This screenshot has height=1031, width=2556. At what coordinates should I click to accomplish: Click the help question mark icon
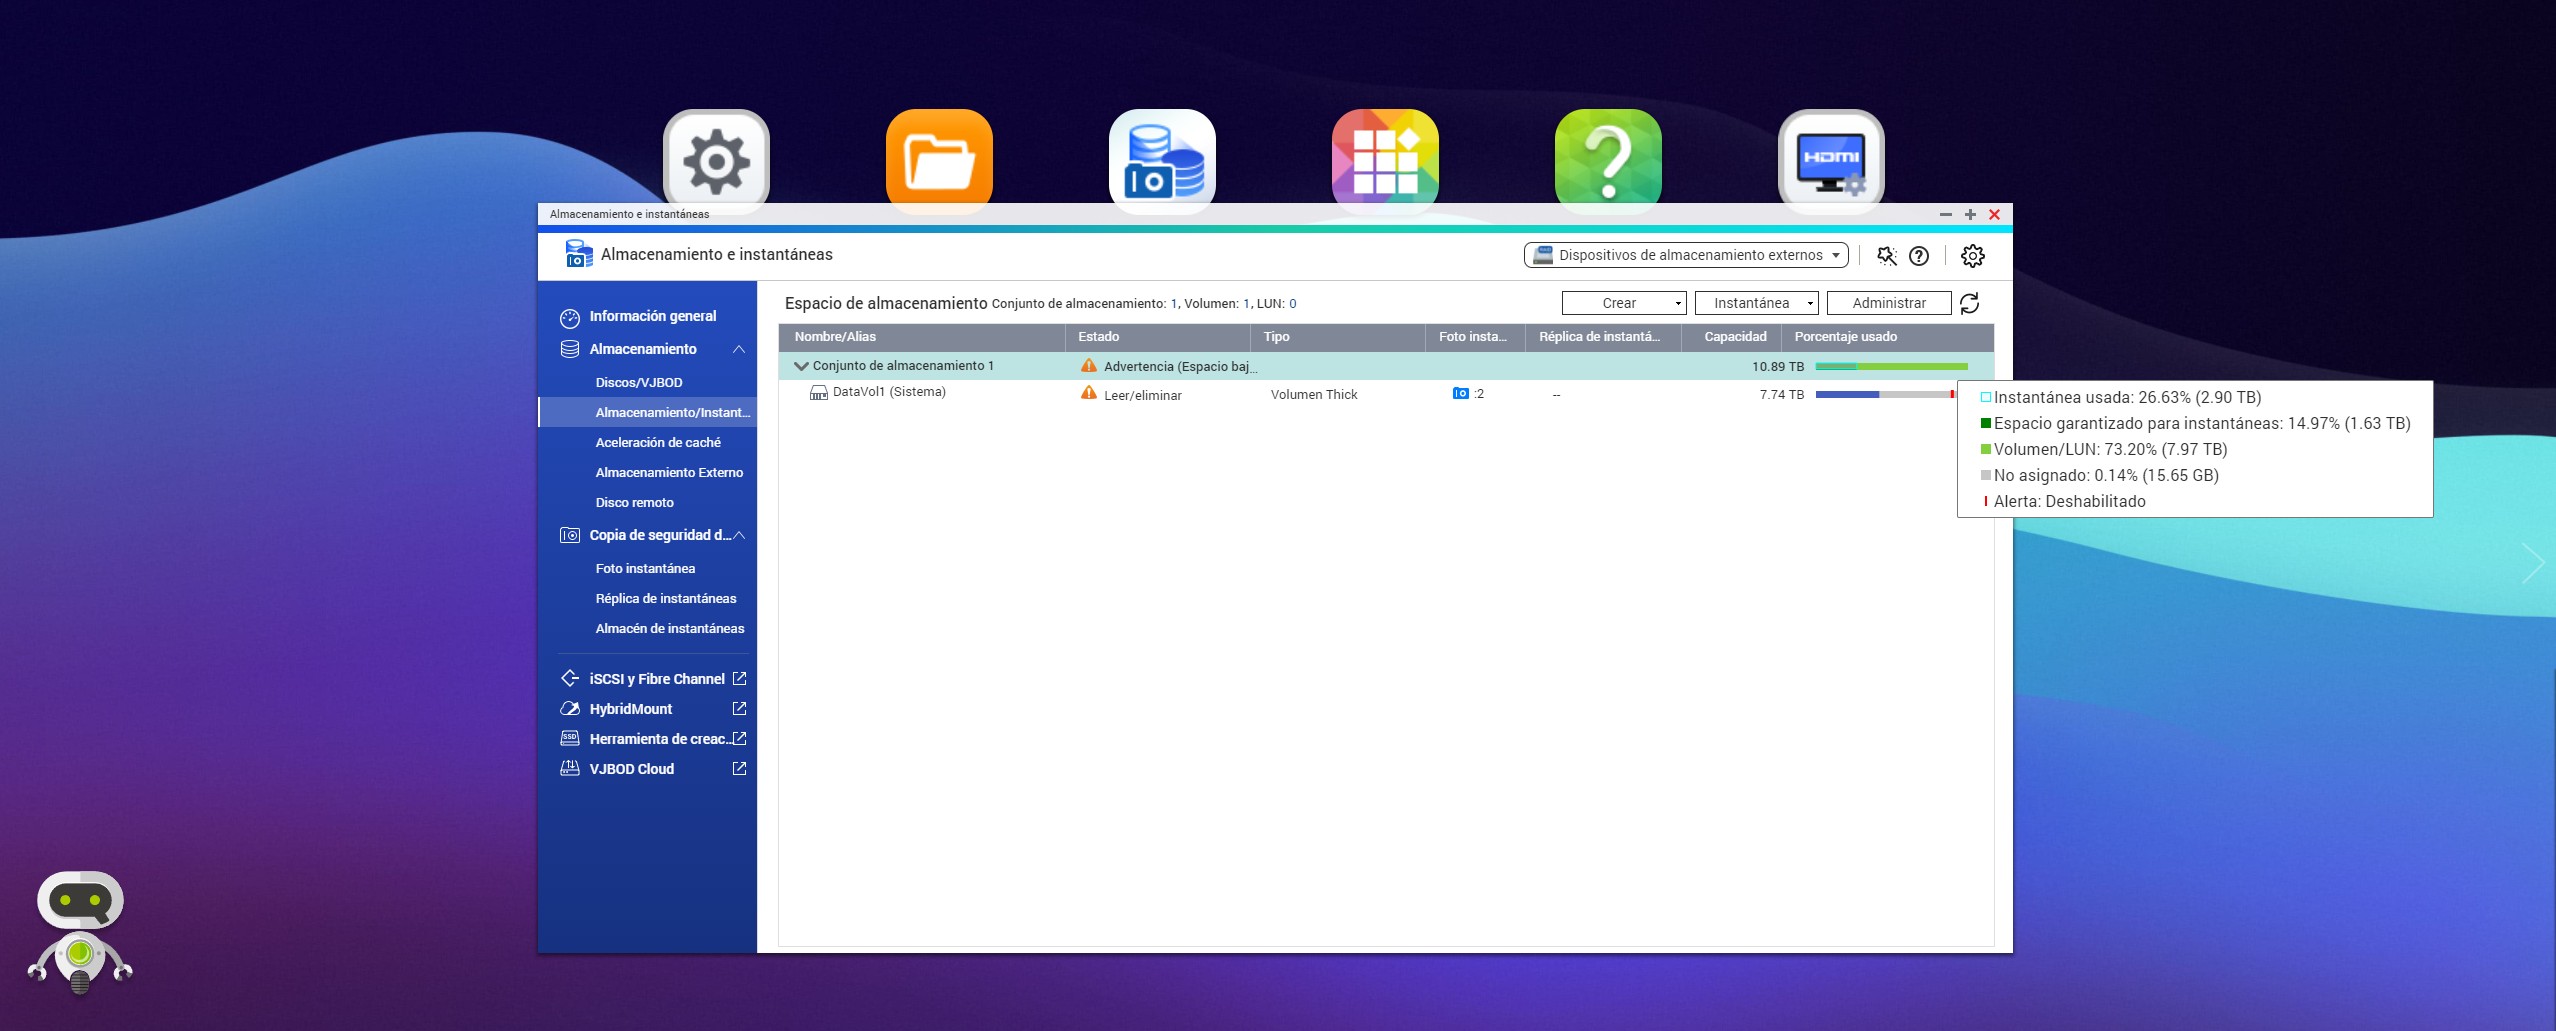[x=1918, y=256]
